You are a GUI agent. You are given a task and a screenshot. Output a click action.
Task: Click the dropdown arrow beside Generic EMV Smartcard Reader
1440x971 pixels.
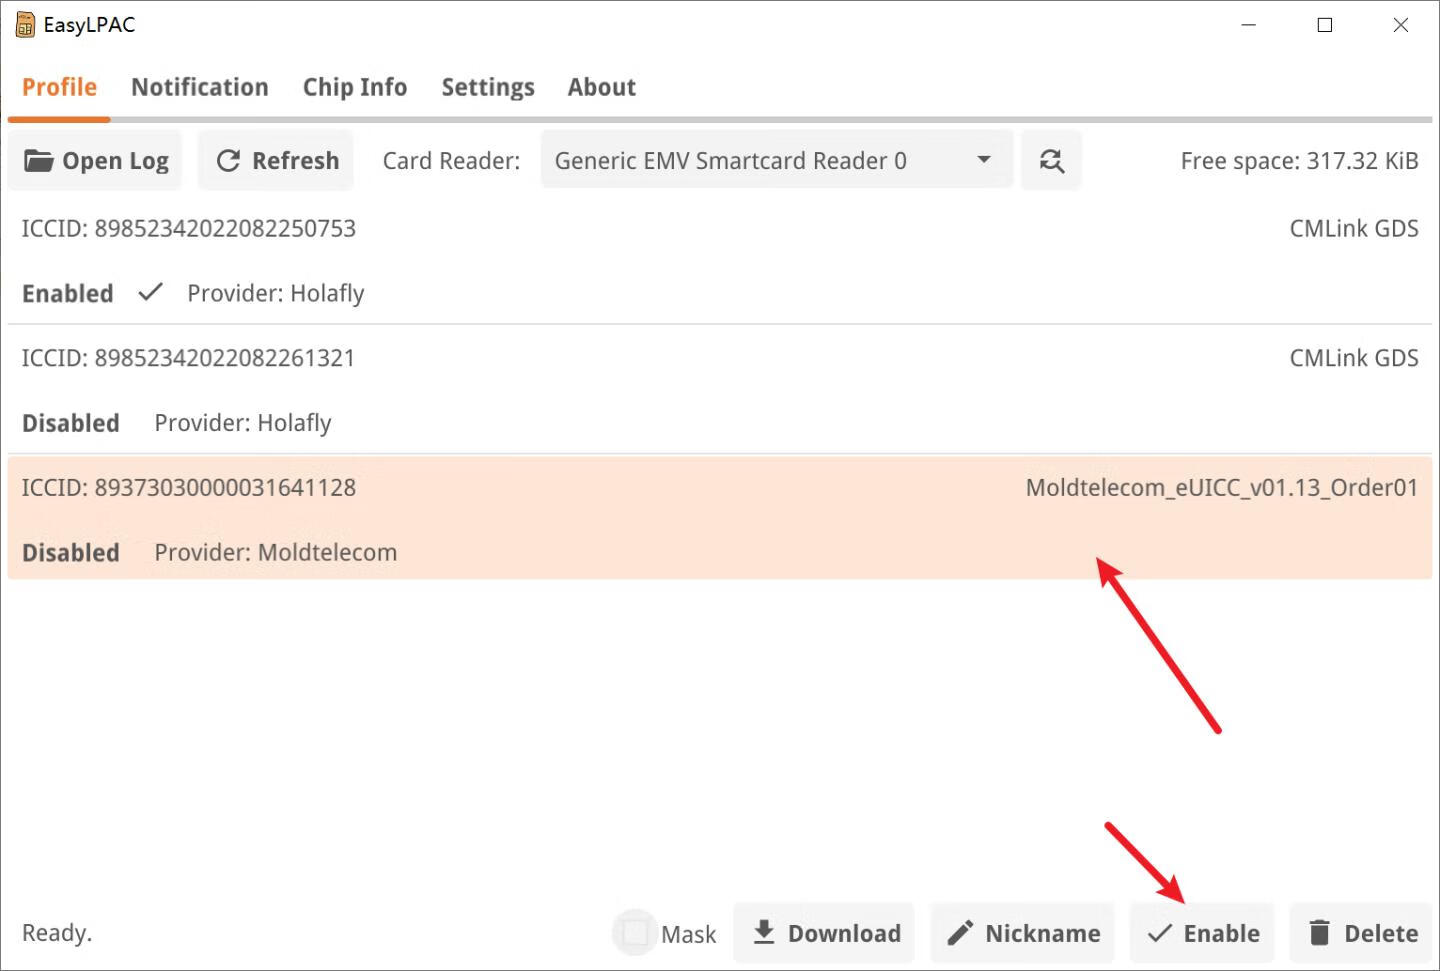tap(984, 160)
